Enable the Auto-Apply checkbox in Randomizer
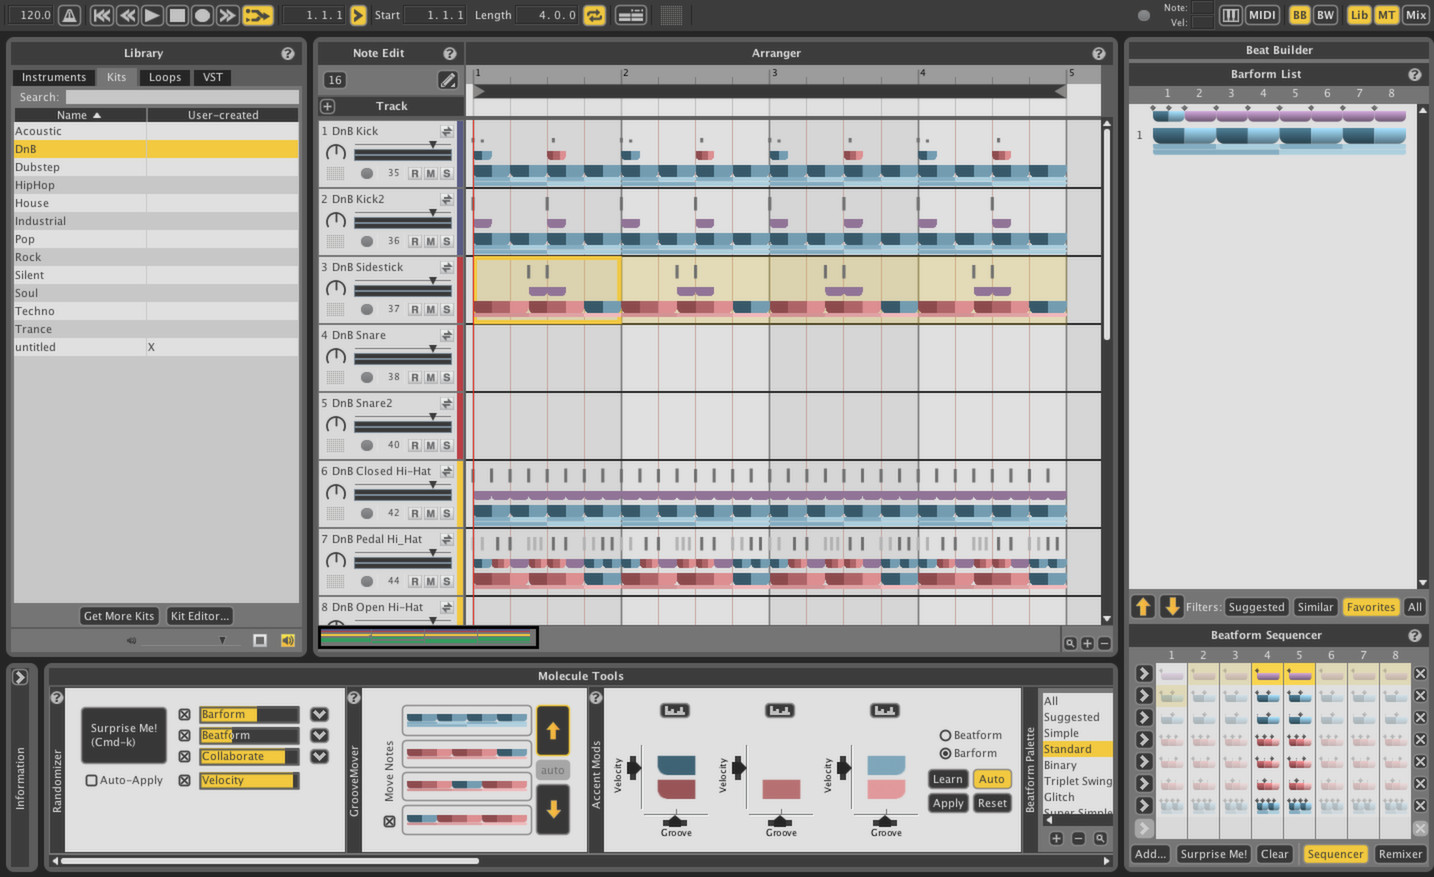 [91, 780]
